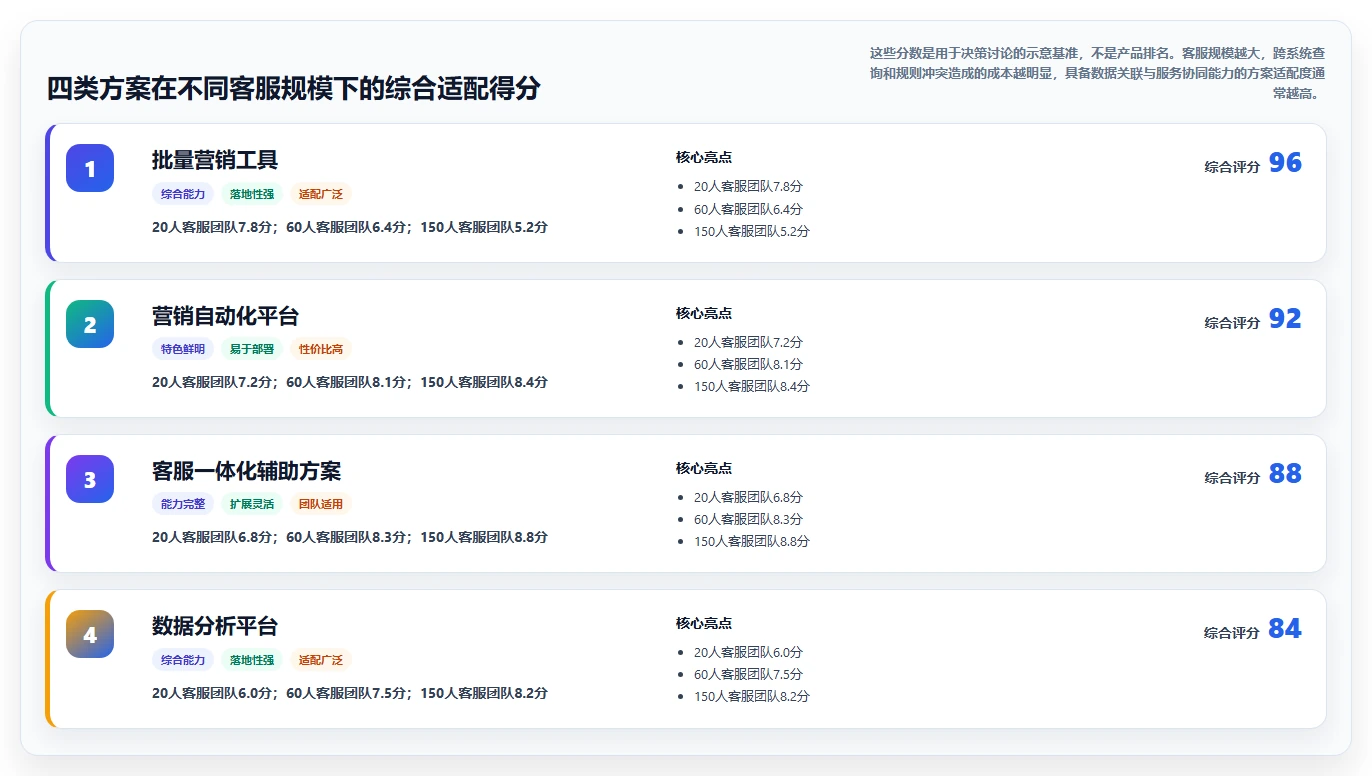Select the 团队适用 tag
Image resolution: width=1372 pixels, height=776 pixels.
pos(321,504)
